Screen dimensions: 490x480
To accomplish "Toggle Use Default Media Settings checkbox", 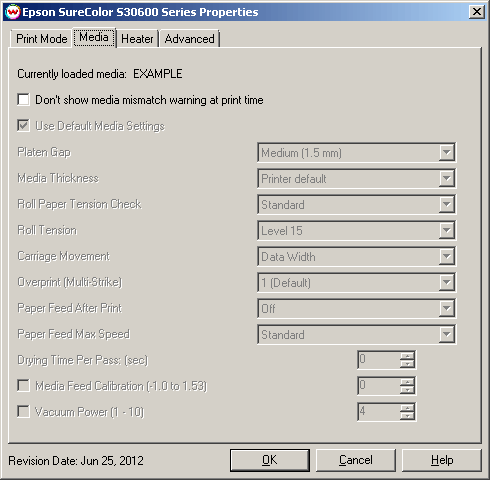I will coord(23,126).
